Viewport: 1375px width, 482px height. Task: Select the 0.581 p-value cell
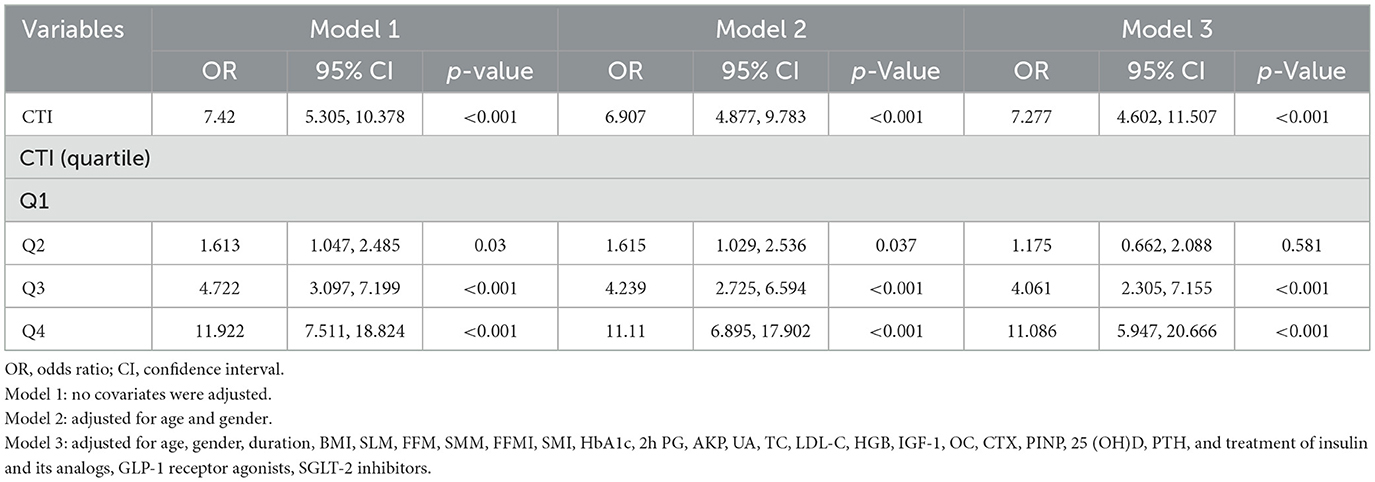1301,243
